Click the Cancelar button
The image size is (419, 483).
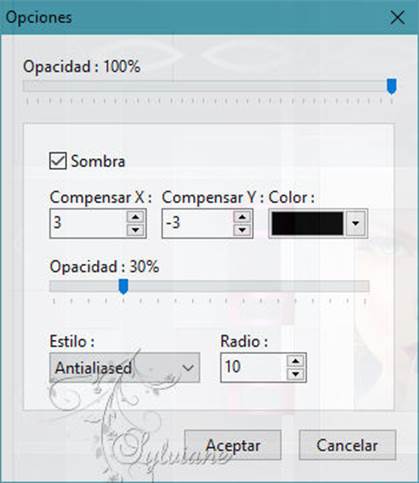pyautogui.click(x=347, y=445)
